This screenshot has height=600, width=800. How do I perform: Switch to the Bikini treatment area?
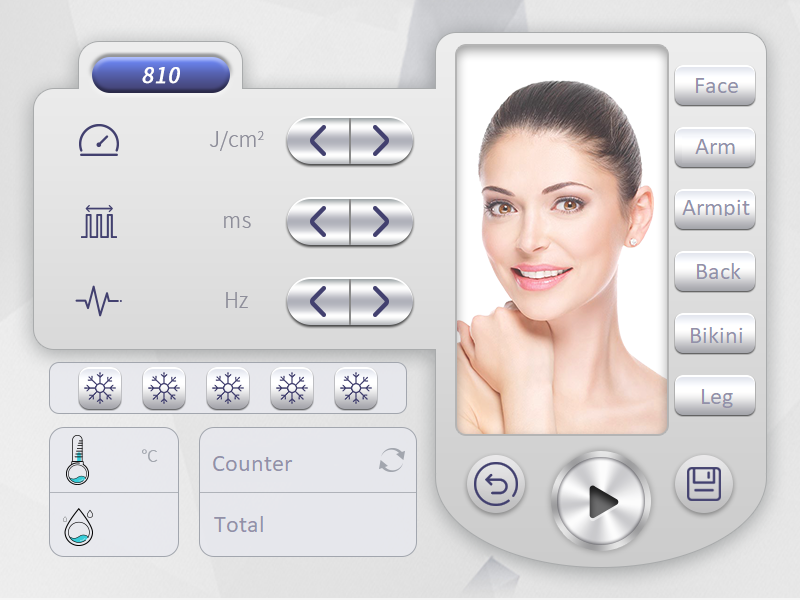point(714,335)
